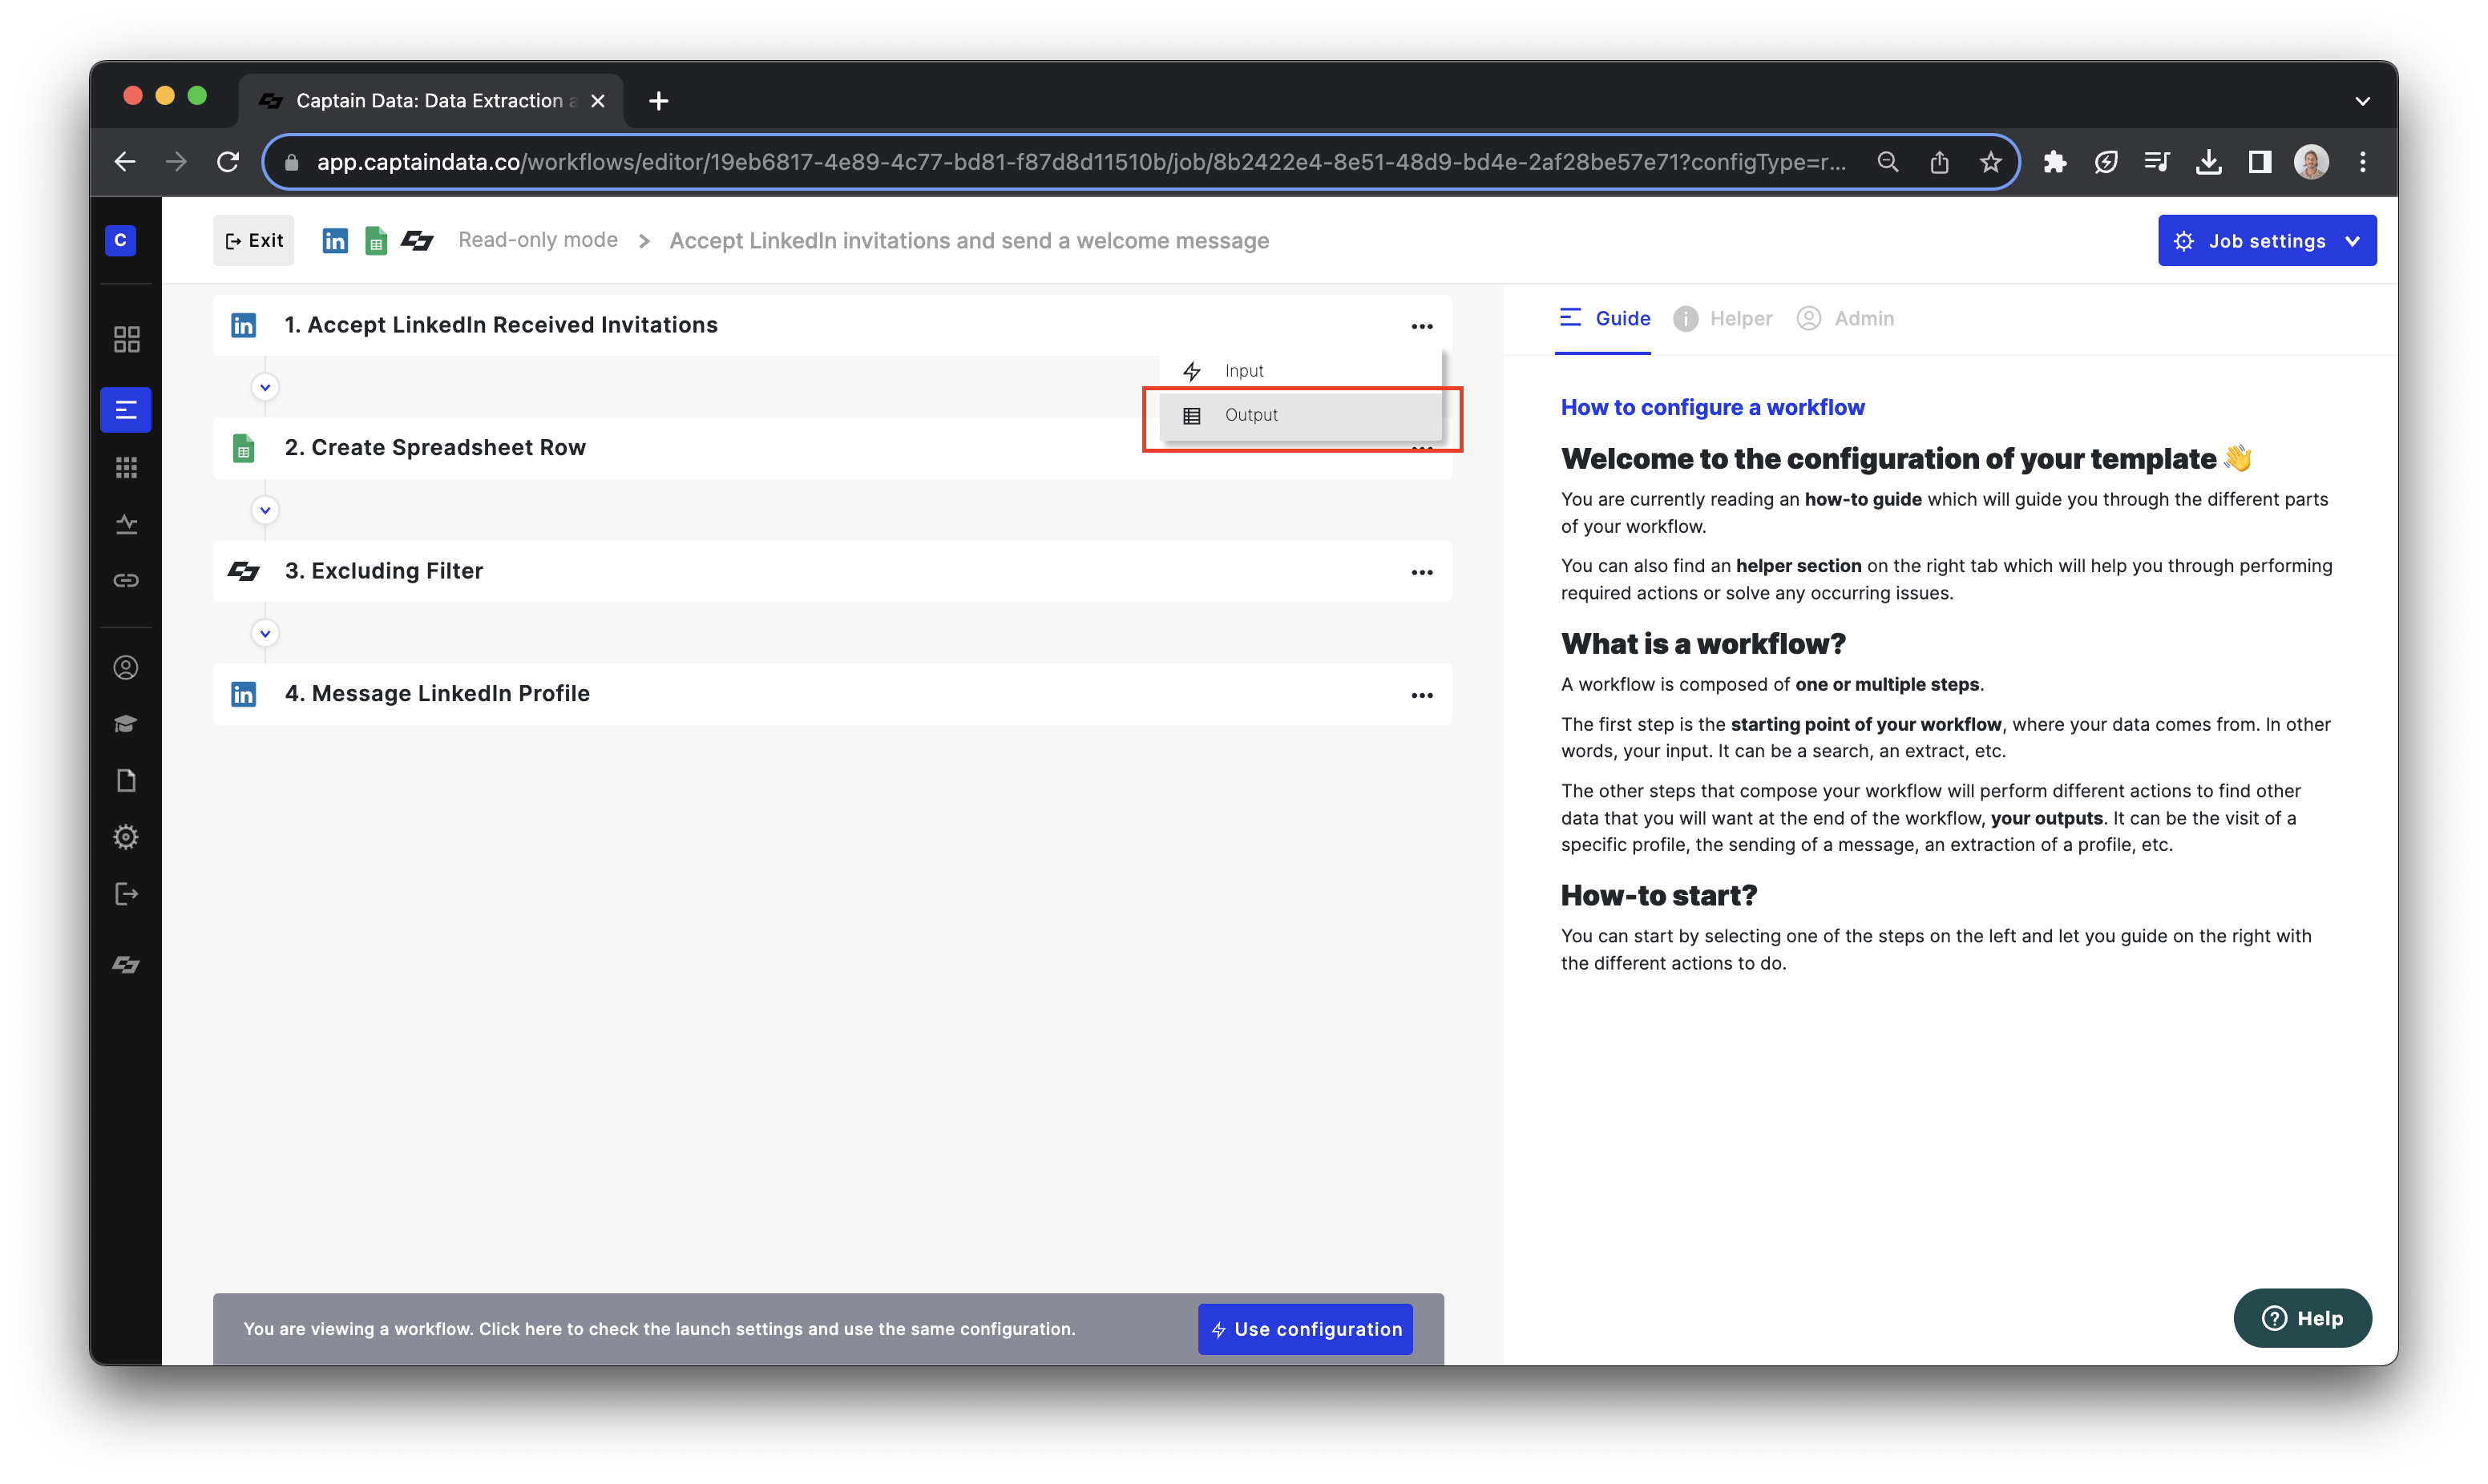This screenshot has width=2488, height=1484.
Task: Click the LinkedIn icon in the breadcrumb header
Action: (335, 241)
